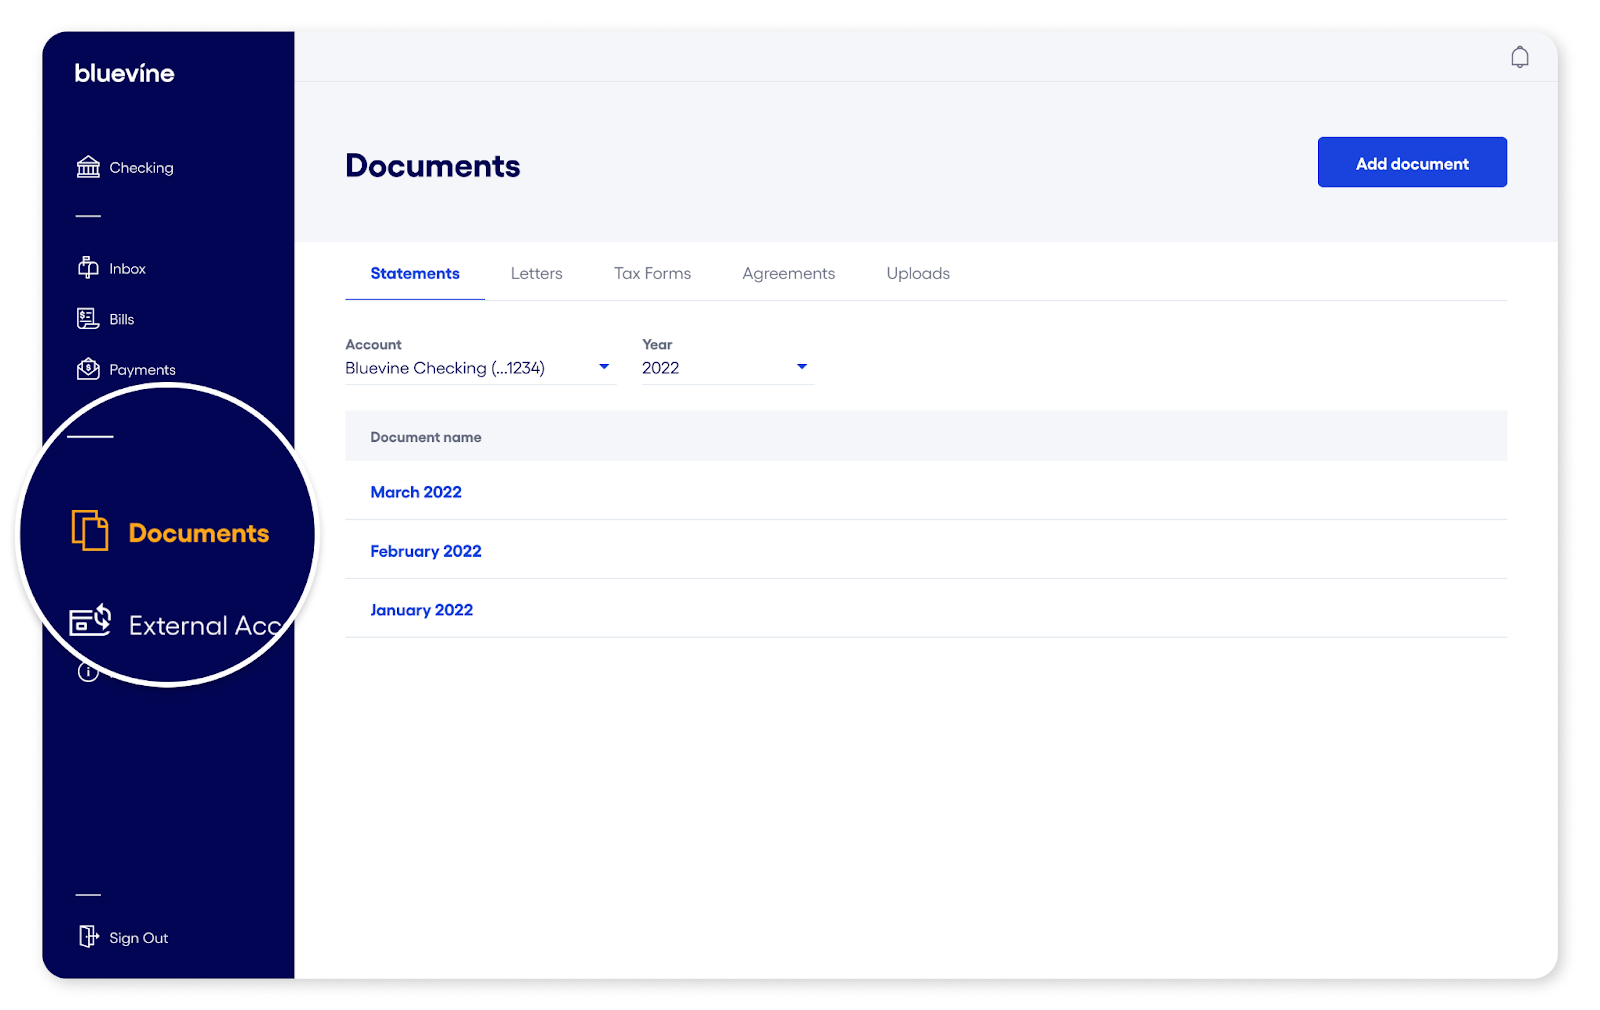Expand the Year dropdown set to 2022
The height and width of the screenshot is (1010, 1600).
coord(725,367)
